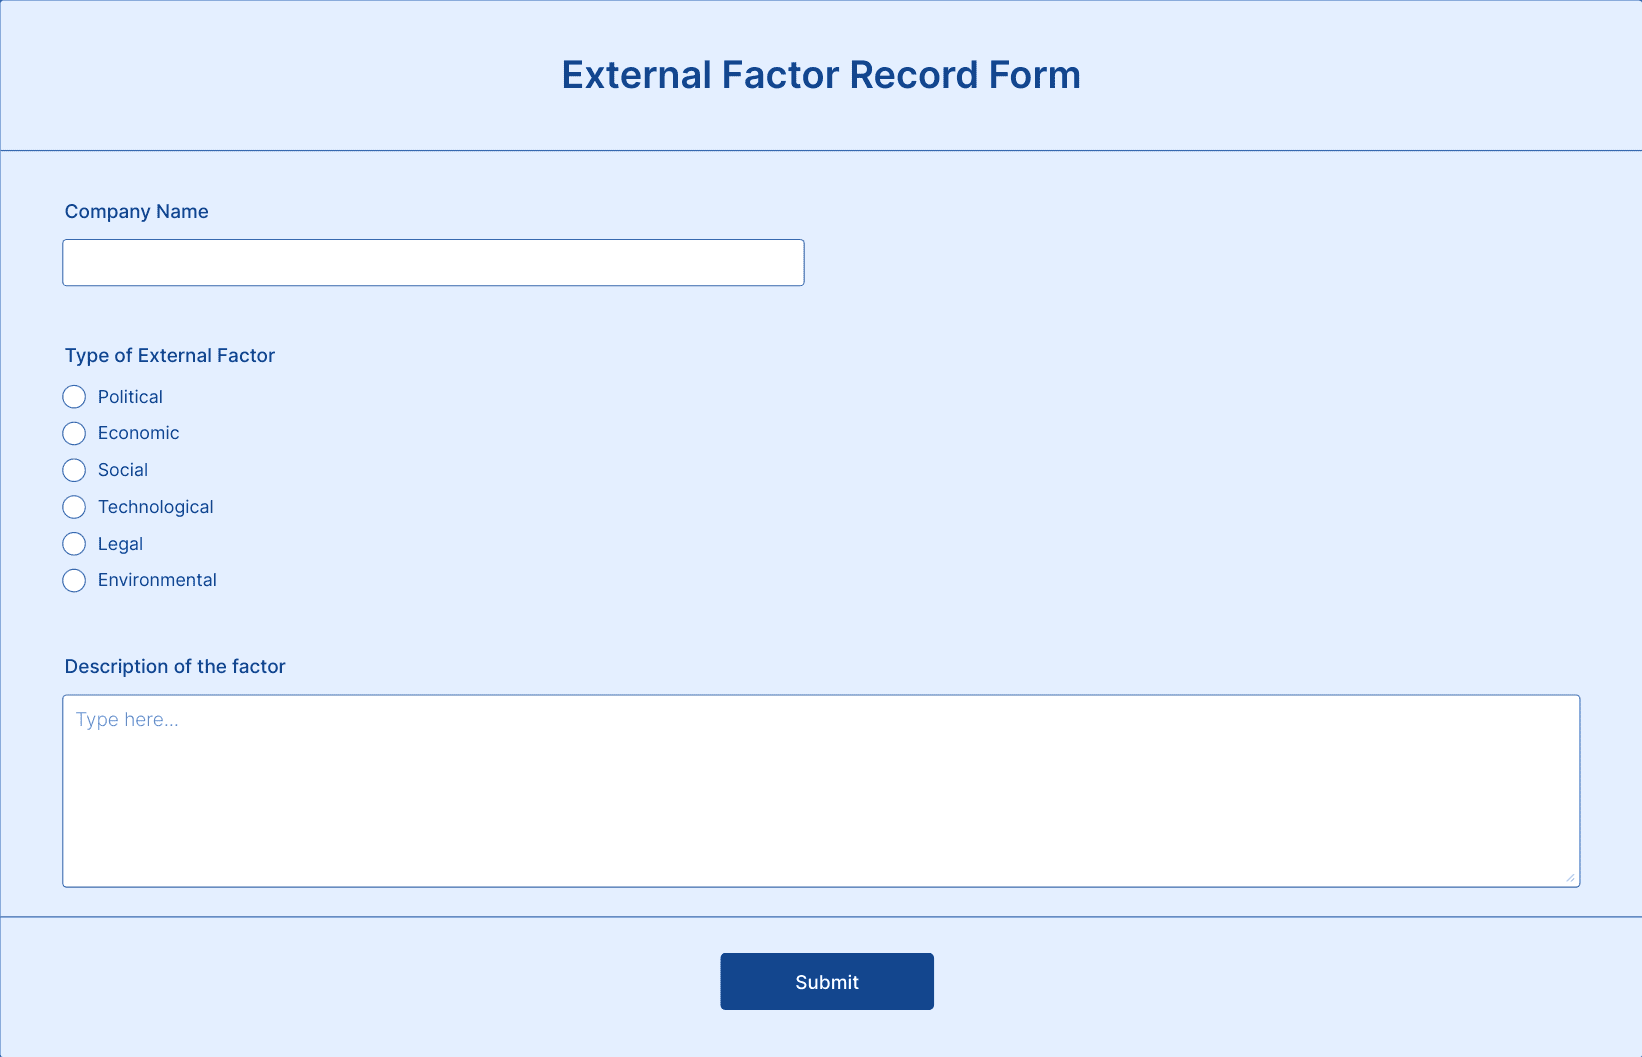Choose the Environmental radio button circle
Screen dimensions: 1642x1057
click(74, 580)
